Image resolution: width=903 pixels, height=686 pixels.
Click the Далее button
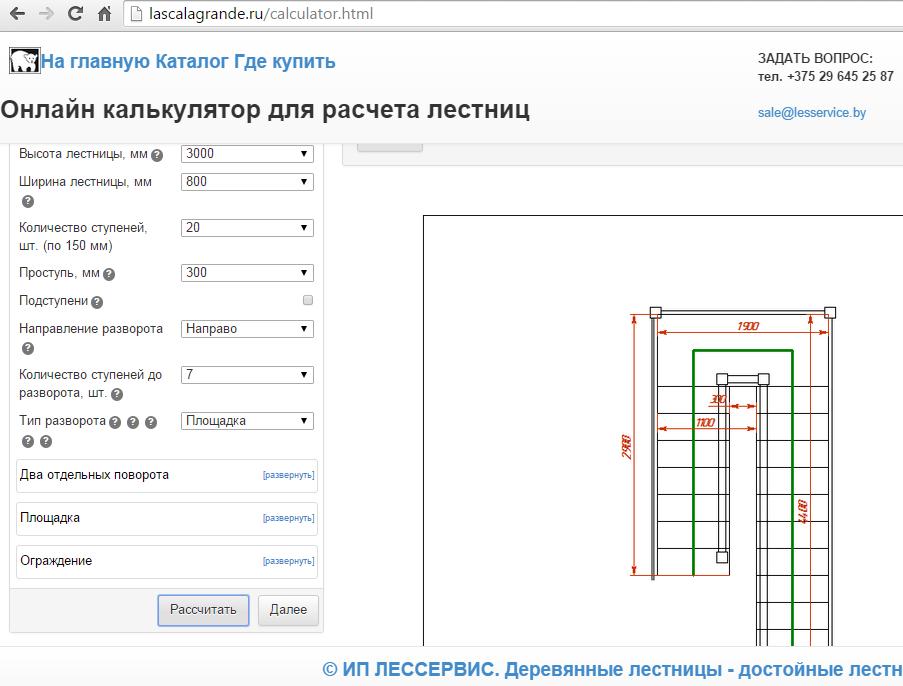coord(288,610)
